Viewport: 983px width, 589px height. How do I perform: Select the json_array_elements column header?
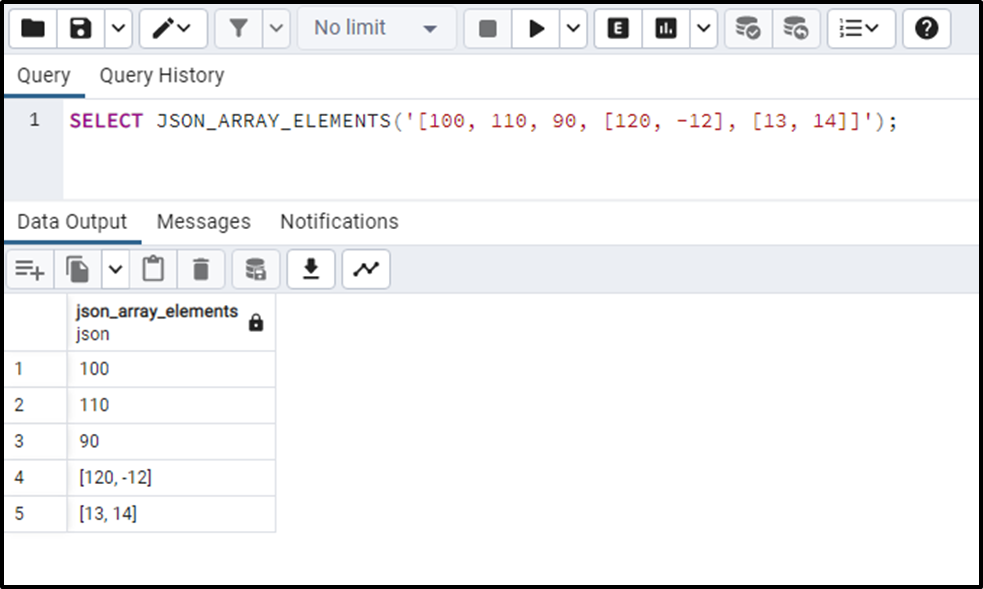coord(157,322)
